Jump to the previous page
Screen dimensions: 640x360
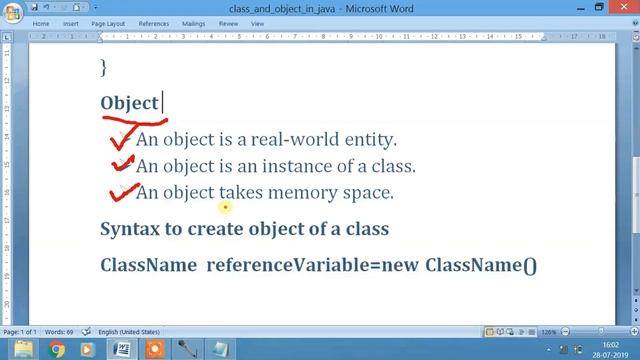pyautogui.click(x=636, y=301)
